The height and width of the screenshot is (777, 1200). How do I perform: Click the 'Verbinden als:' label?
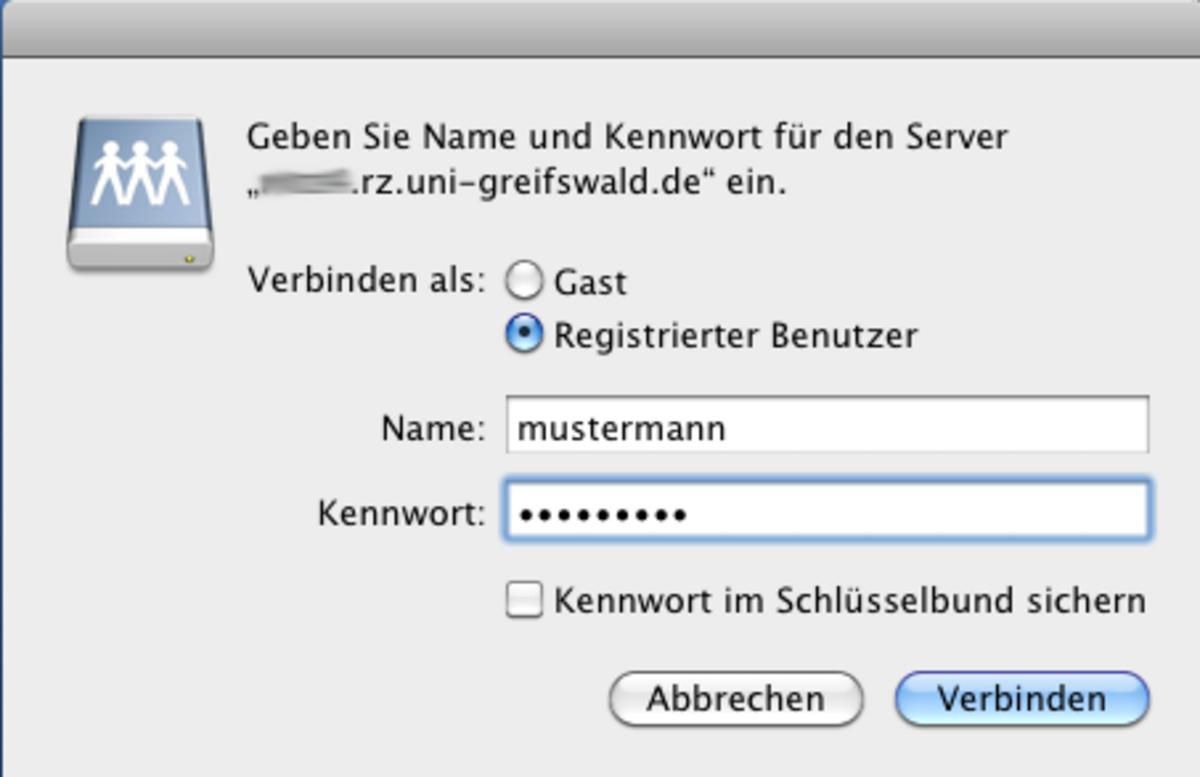tap(366, 280)
